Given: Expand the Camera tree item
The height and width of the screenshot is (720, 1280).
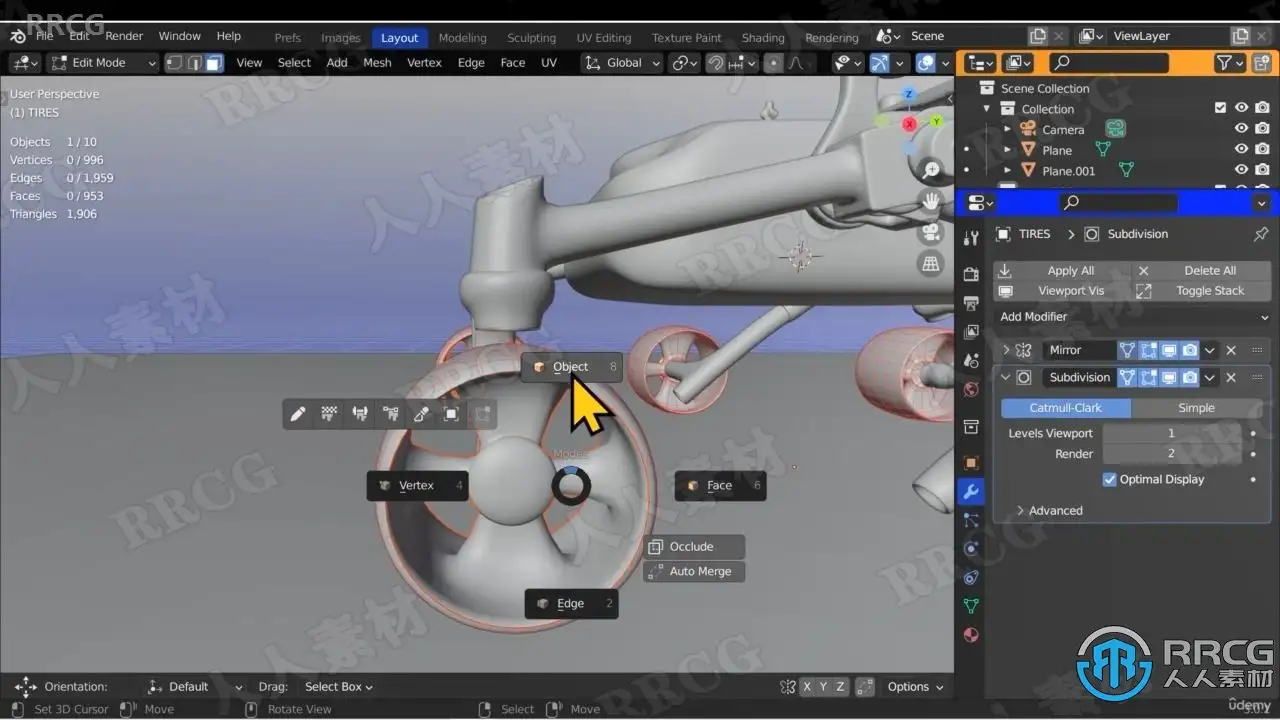Looking at the screenshot, I should (1007, 129).
